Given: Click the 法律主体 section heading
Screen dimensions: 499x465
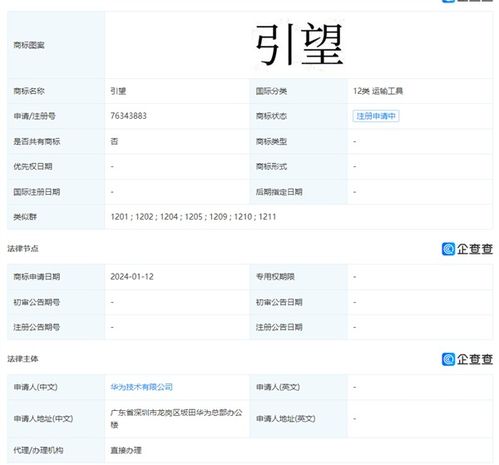Looking at the screenshot, I should (23, 359).
